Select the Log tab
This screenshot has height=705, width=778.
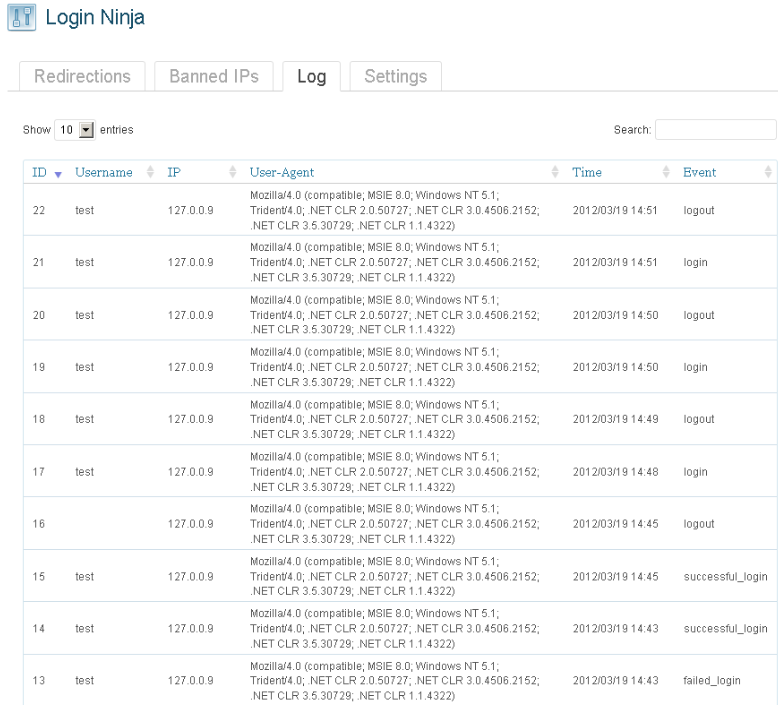[x=312, y=76]
